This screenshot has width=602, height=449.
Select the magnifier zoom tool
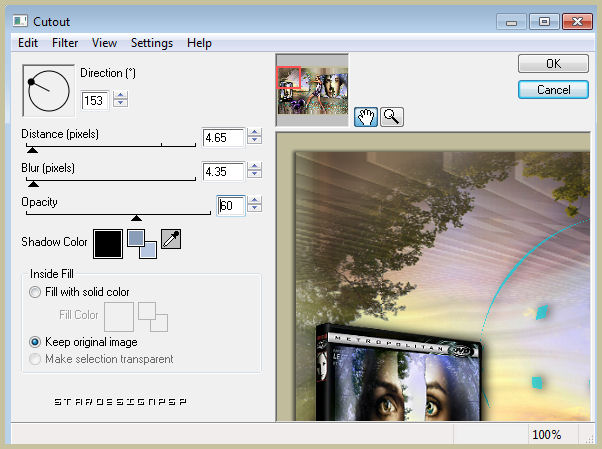[x=392, y=117]
